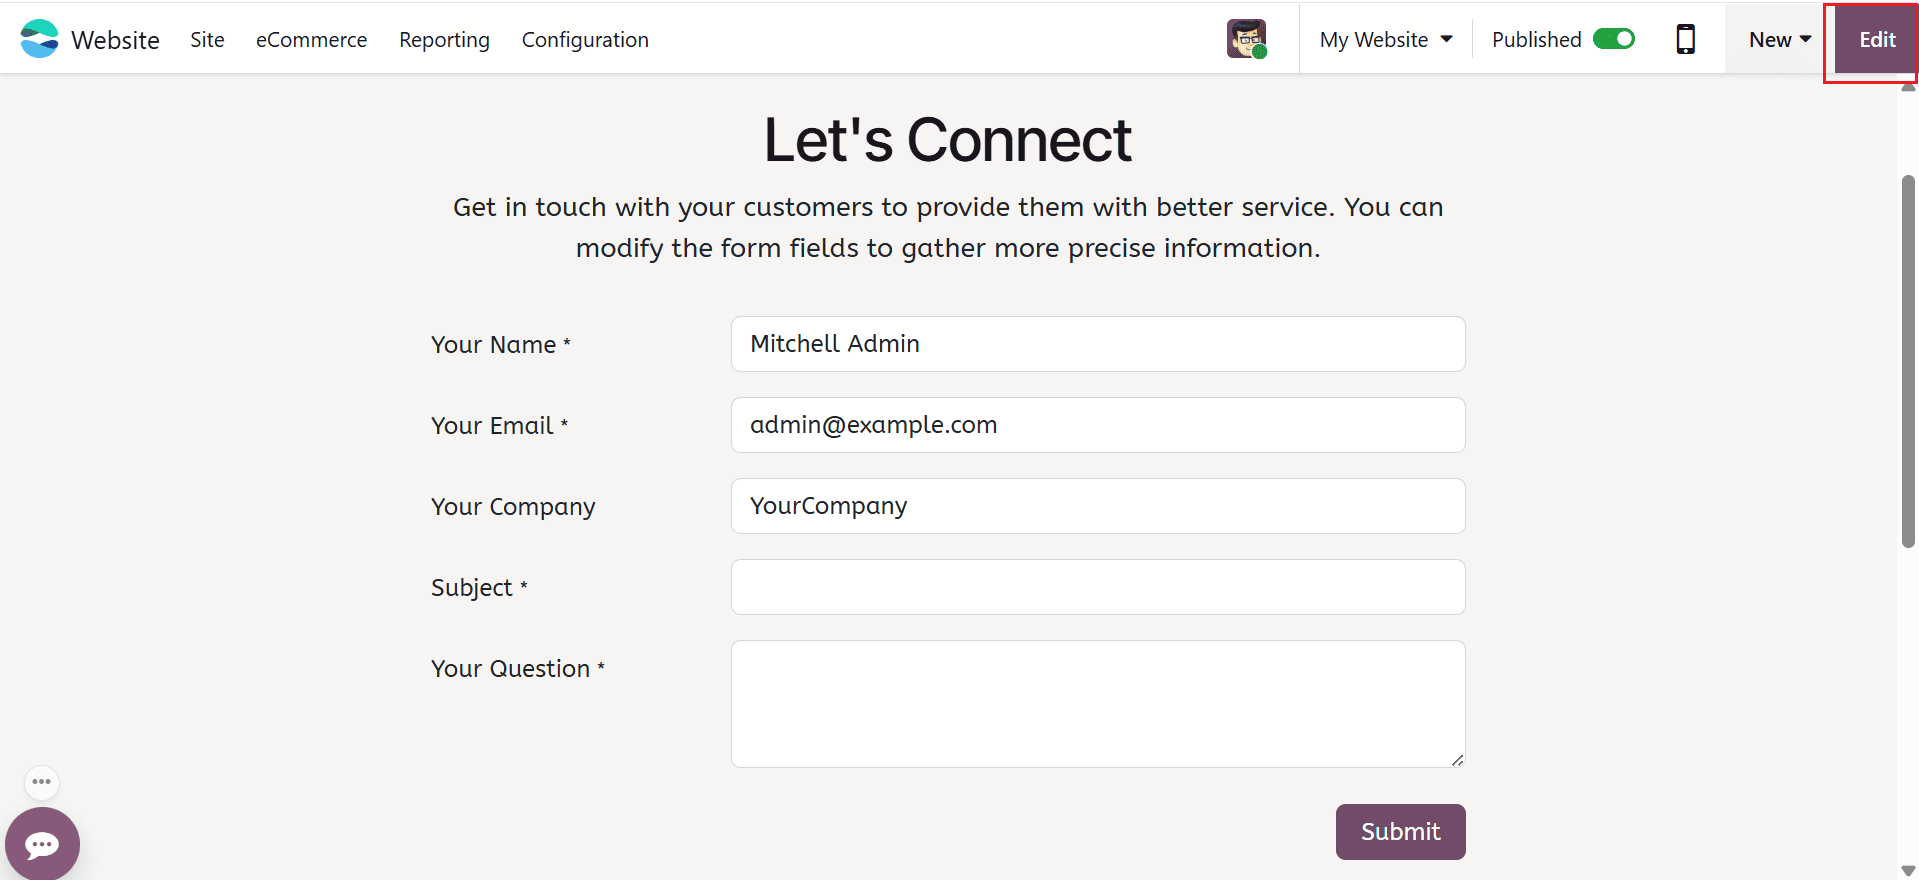Open the Site menu
1919x880 pixels.
207,40
